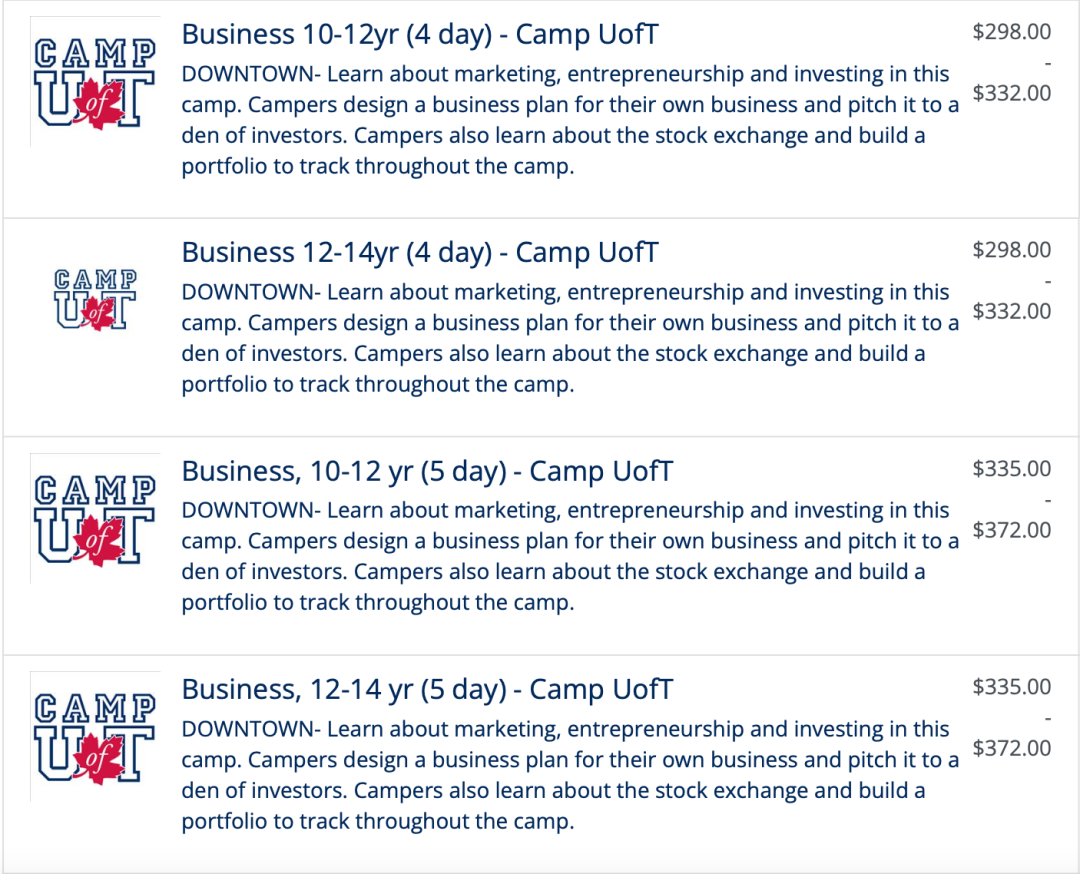1080x874 pixels.
Task: Click the description of 12-14yr 4 day camp
Action: coord(570,338)
